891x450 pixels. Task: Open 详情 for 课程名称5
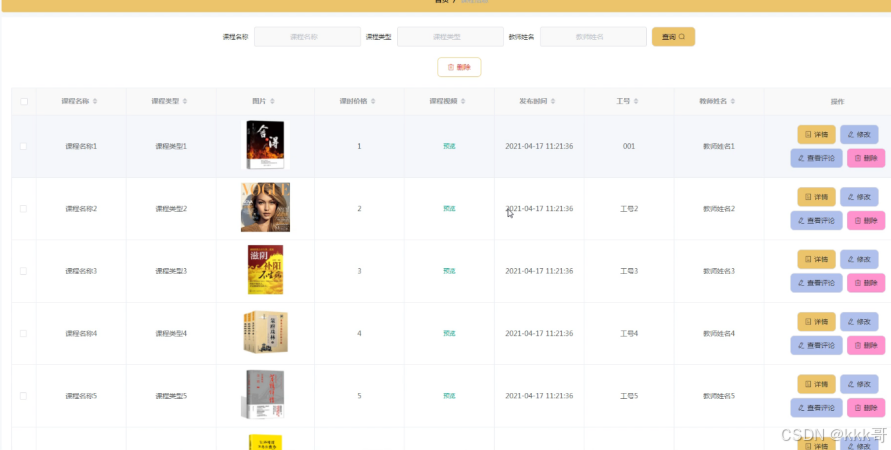coord(817,385)
